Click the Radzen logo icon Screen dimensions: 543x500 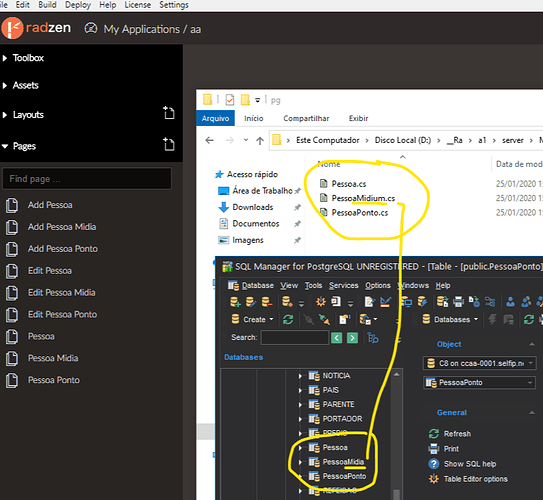tap(12, 28)
